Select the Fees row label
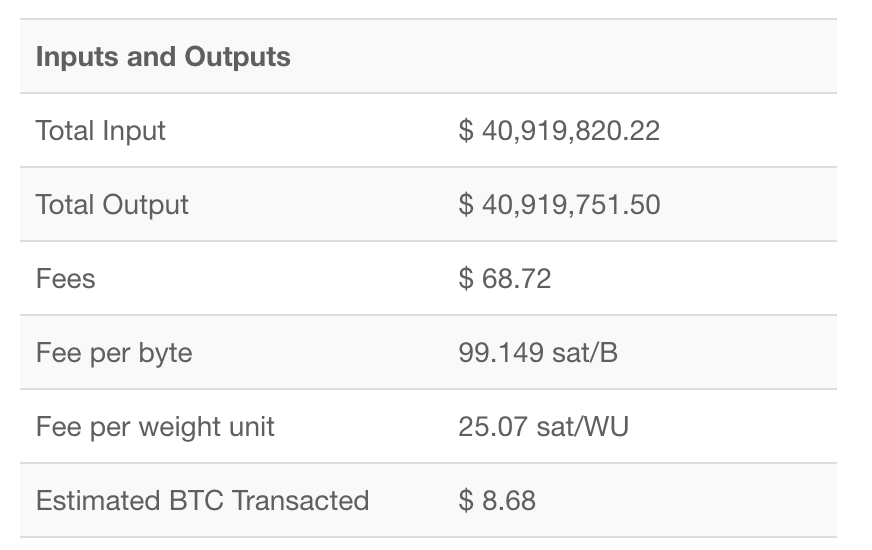This screenshot has height=550, width=872. 66,279
